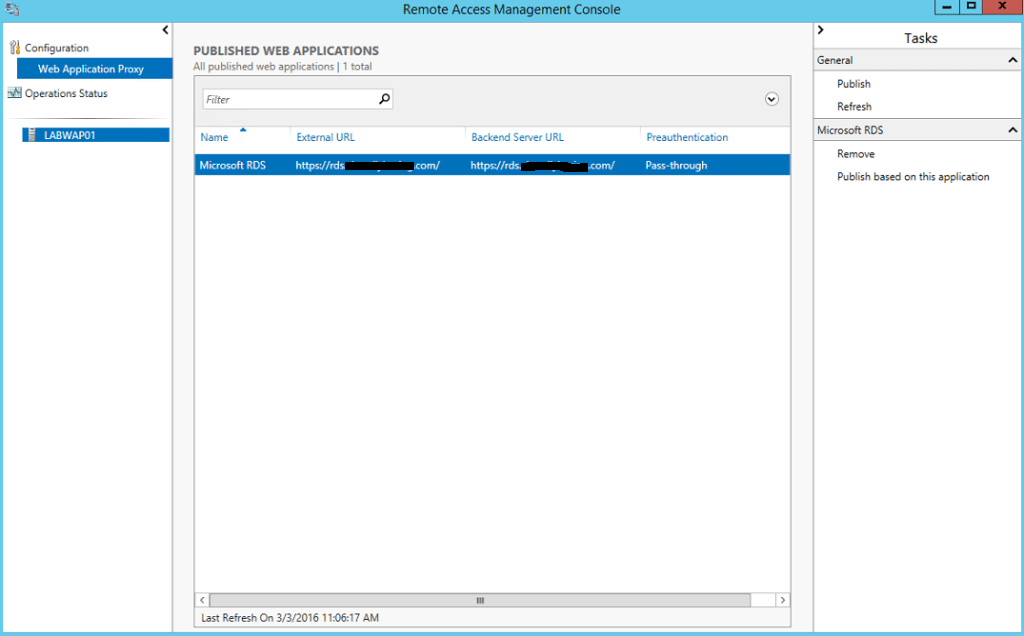Click the Backend Server URL cell of Microsoft RDS
Viewport: 1024px width, 636px height.
(x=542, y=165)
